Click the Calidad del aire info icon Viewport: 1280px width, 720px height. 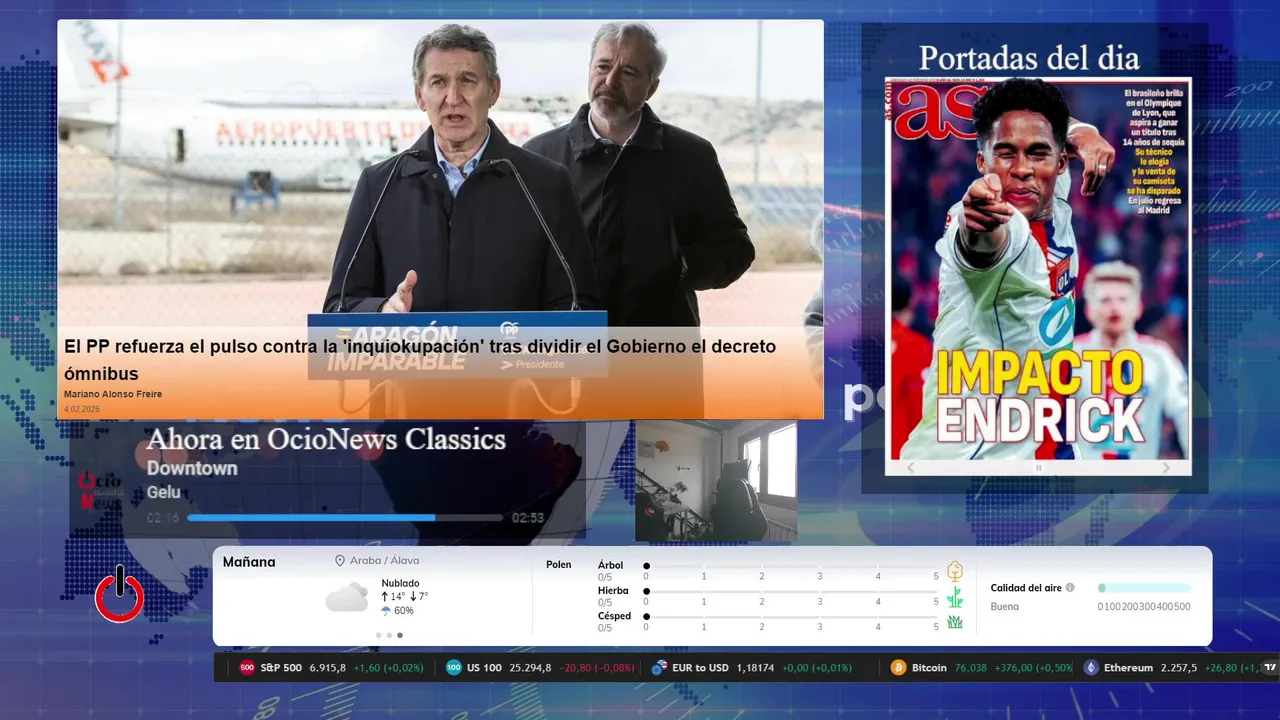pyautogui.click(x=1070, y=588)
